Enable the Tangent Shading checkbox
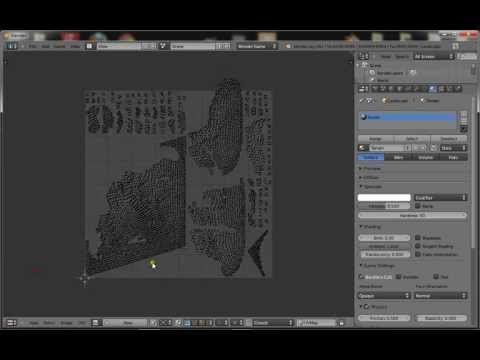 [x=418, y=246]
